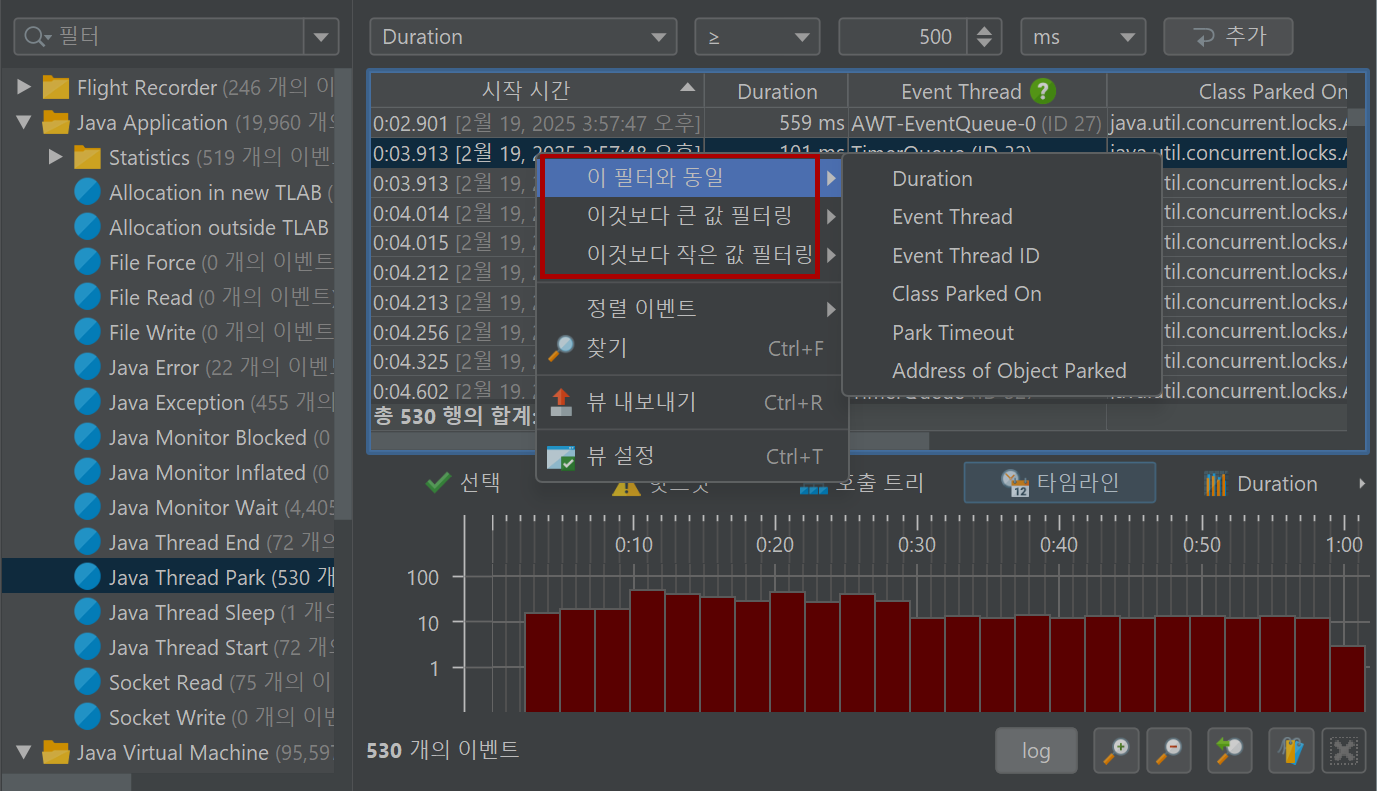The height and width of the screenshot is (791, 1377).
Task: Open the filter history dropdown arrow
Action: [321, 37]
